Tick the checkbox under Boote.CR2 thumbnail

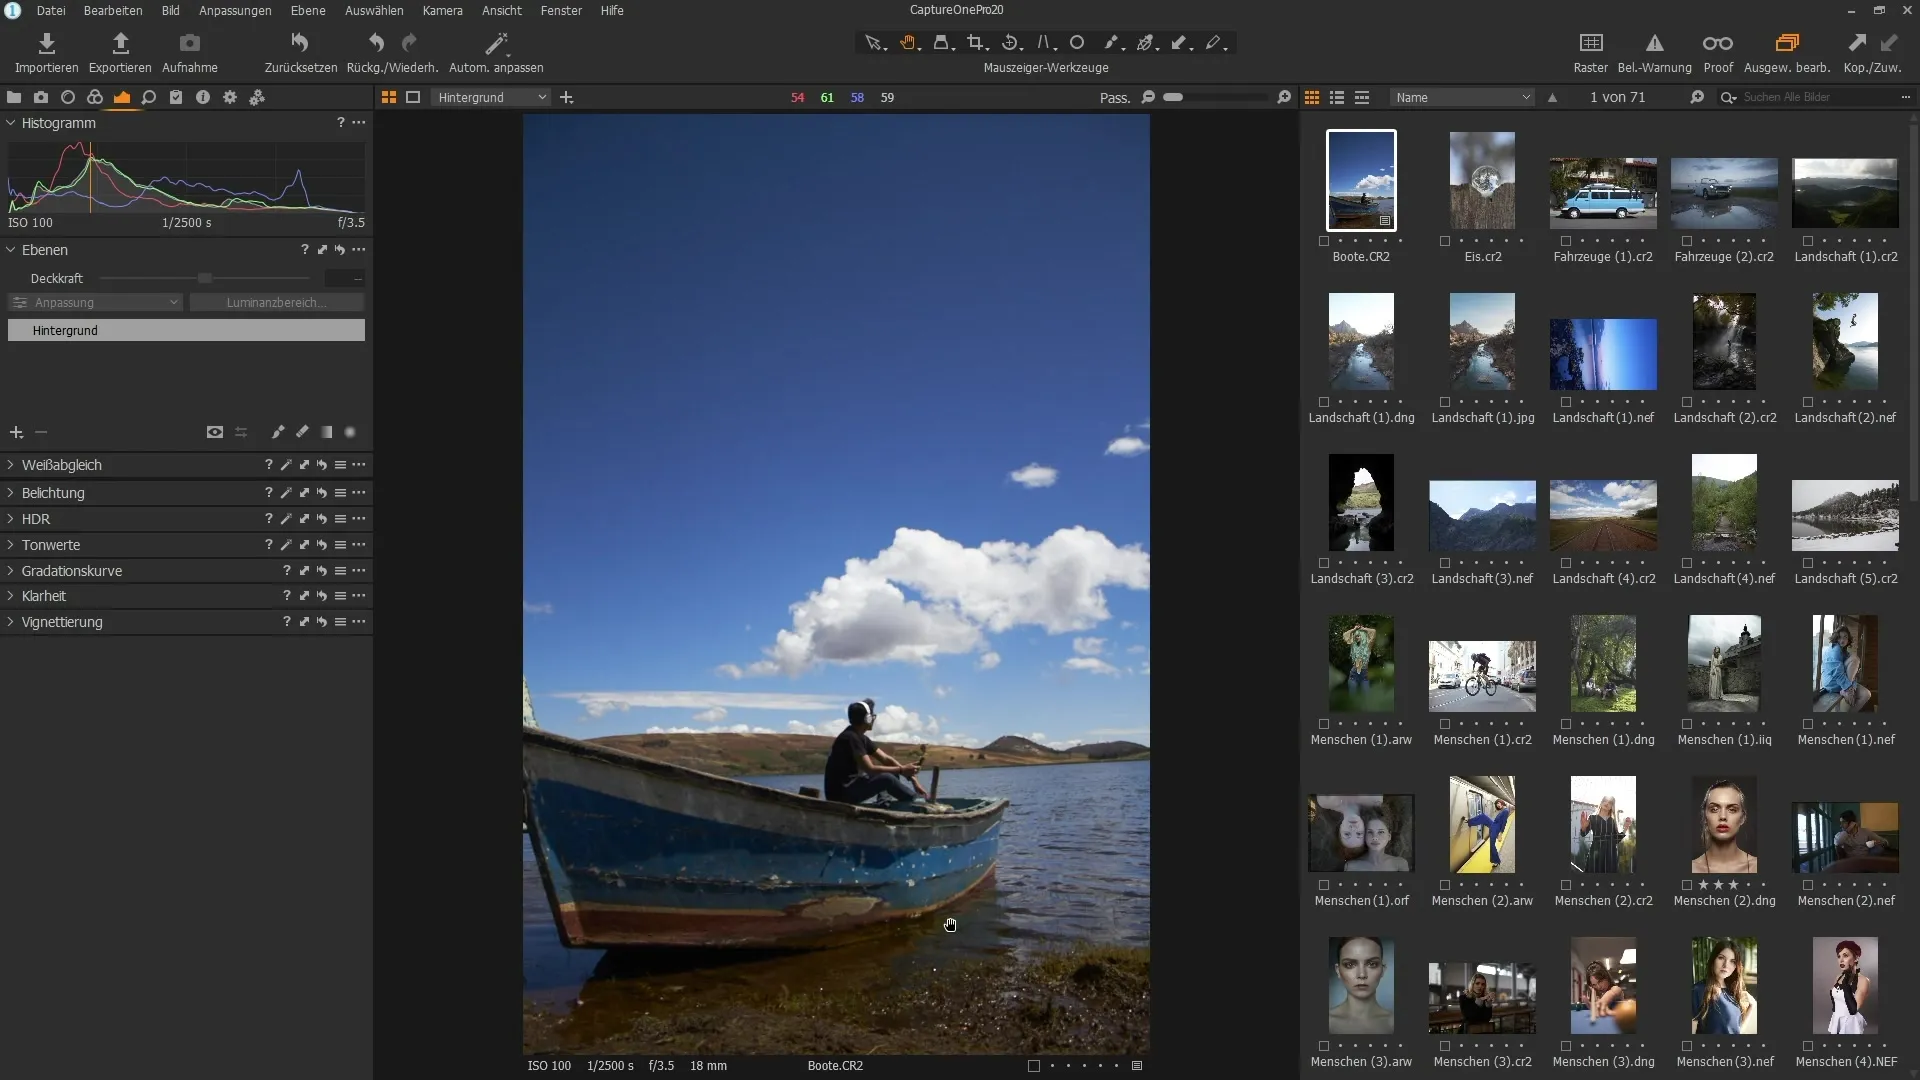click(x=1324, y=241)
